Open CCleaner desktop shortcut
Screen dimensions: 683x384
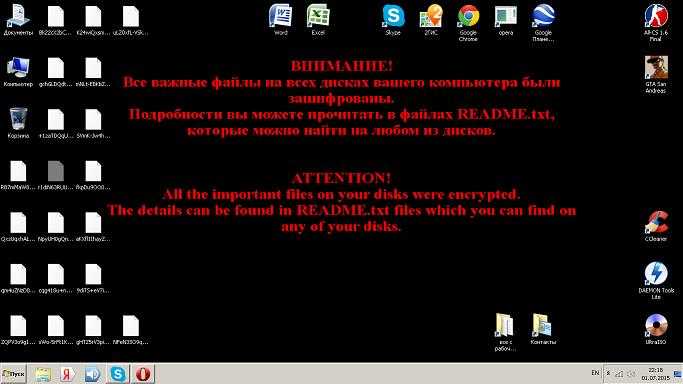pos(656,226)
